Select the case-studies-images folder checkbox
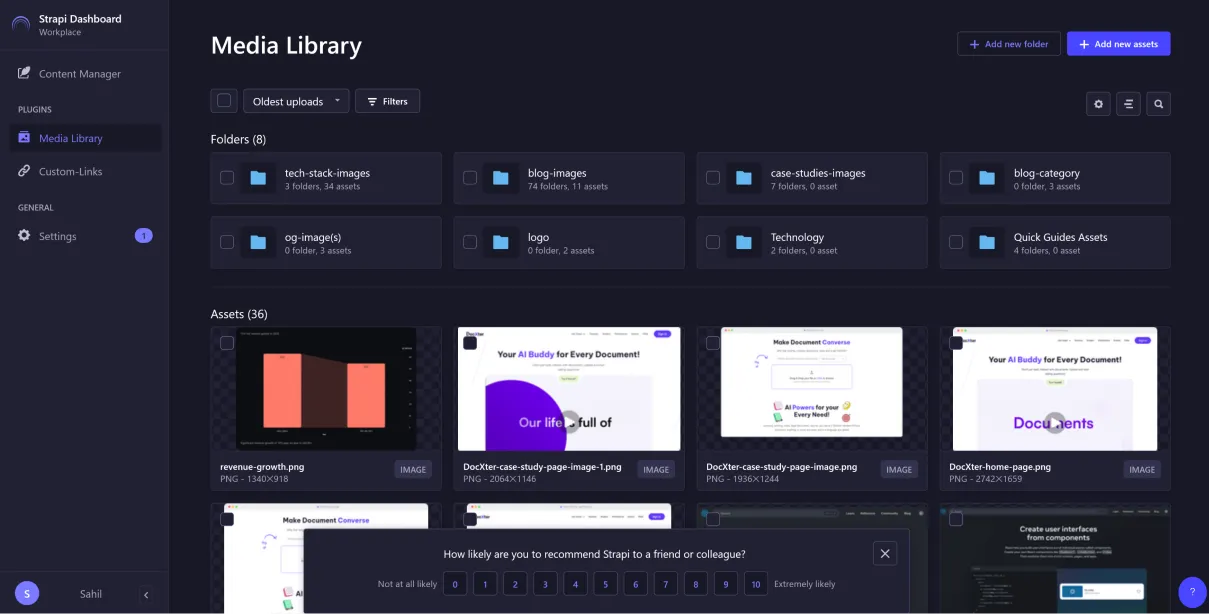 [x=713, y=178]
